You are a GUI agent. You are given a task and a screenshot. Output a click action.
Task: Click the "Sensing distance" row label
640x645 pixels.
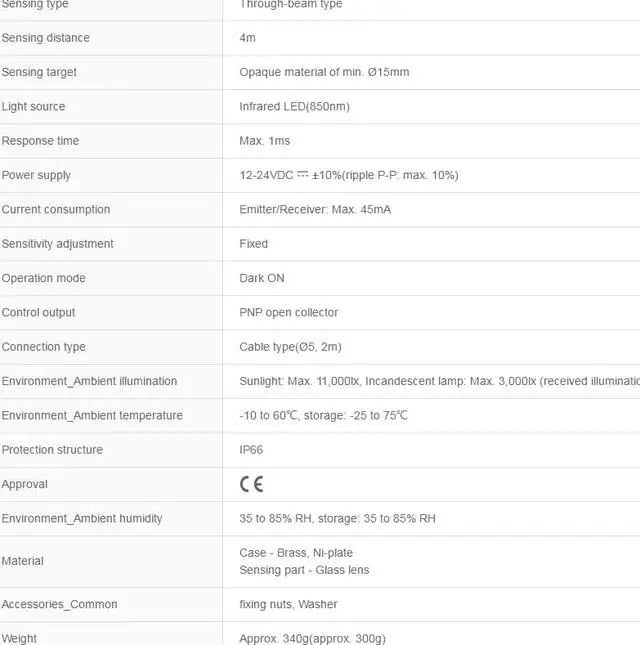pyautogui.click(x=46, y=38)
